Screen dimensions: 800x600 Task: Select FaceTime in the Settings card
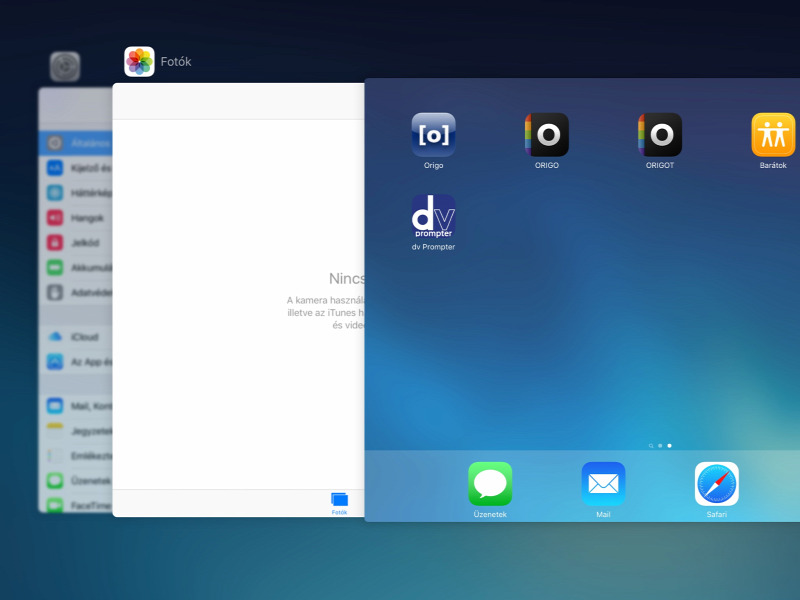coord(76,505)
